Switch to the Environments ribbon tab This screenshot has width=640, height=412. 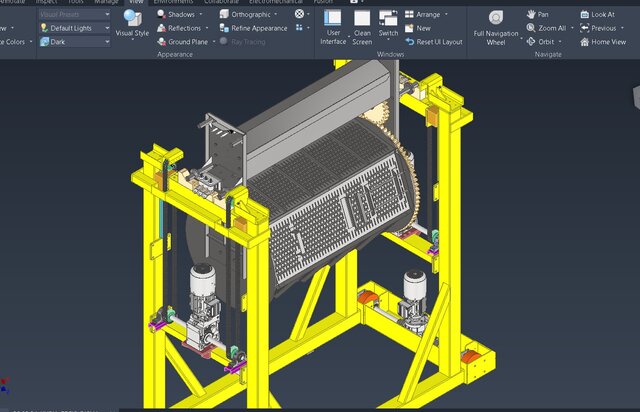pyautogui.click(x=173, y=2)
